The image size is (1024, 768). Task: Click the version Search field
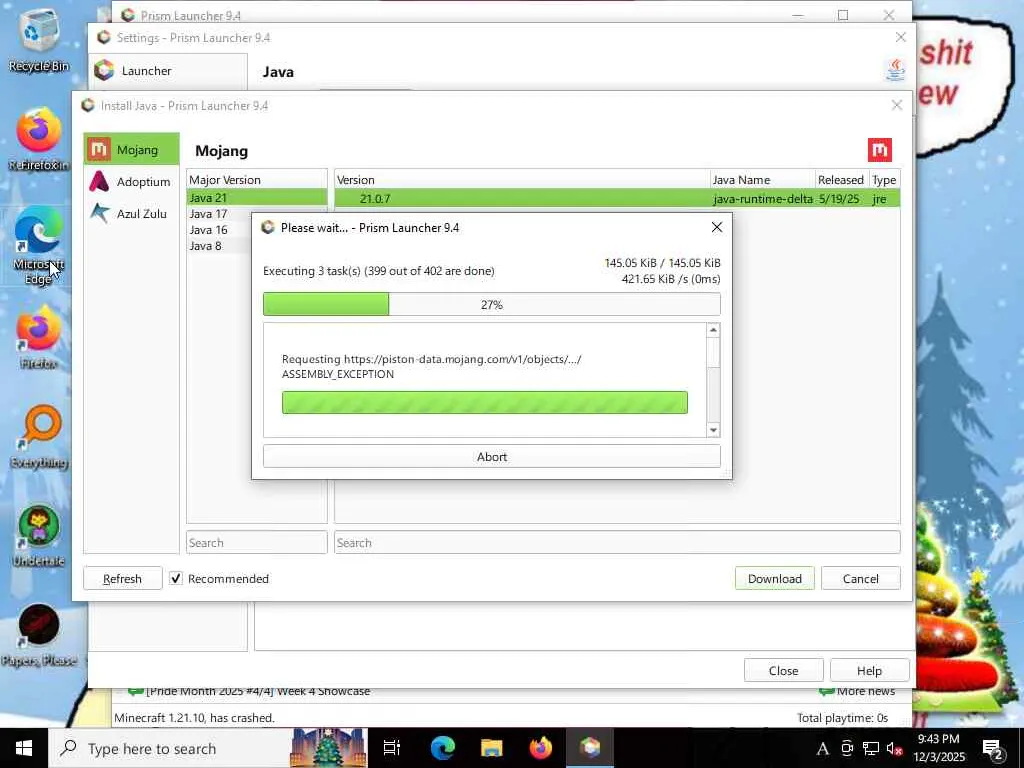[617, 543]
